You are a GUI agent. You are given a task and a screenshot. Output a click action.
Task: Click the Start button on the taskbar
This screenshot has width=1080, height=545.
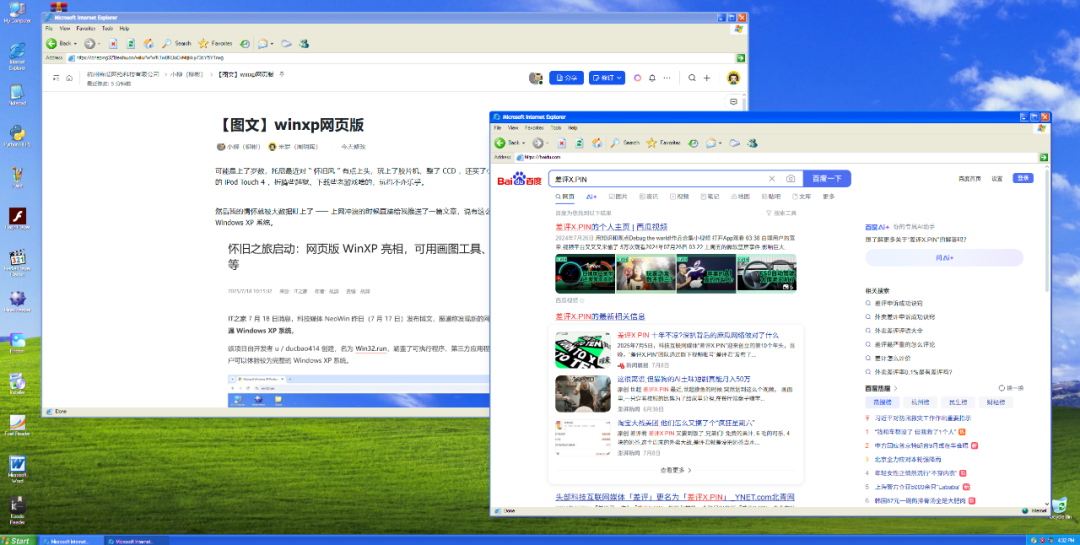click(x=17, y=540)
